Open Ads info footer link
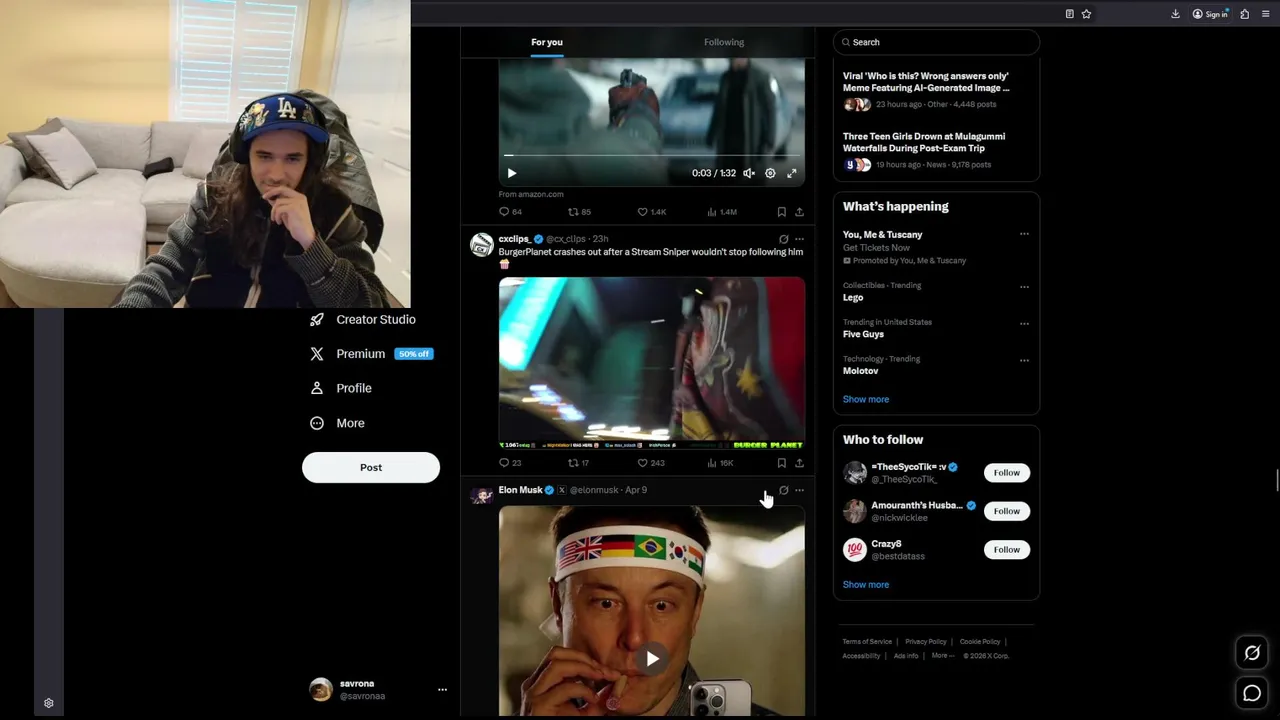This screenshot has width=1280, height=720. pyautogui.click(x=906, y=656)
